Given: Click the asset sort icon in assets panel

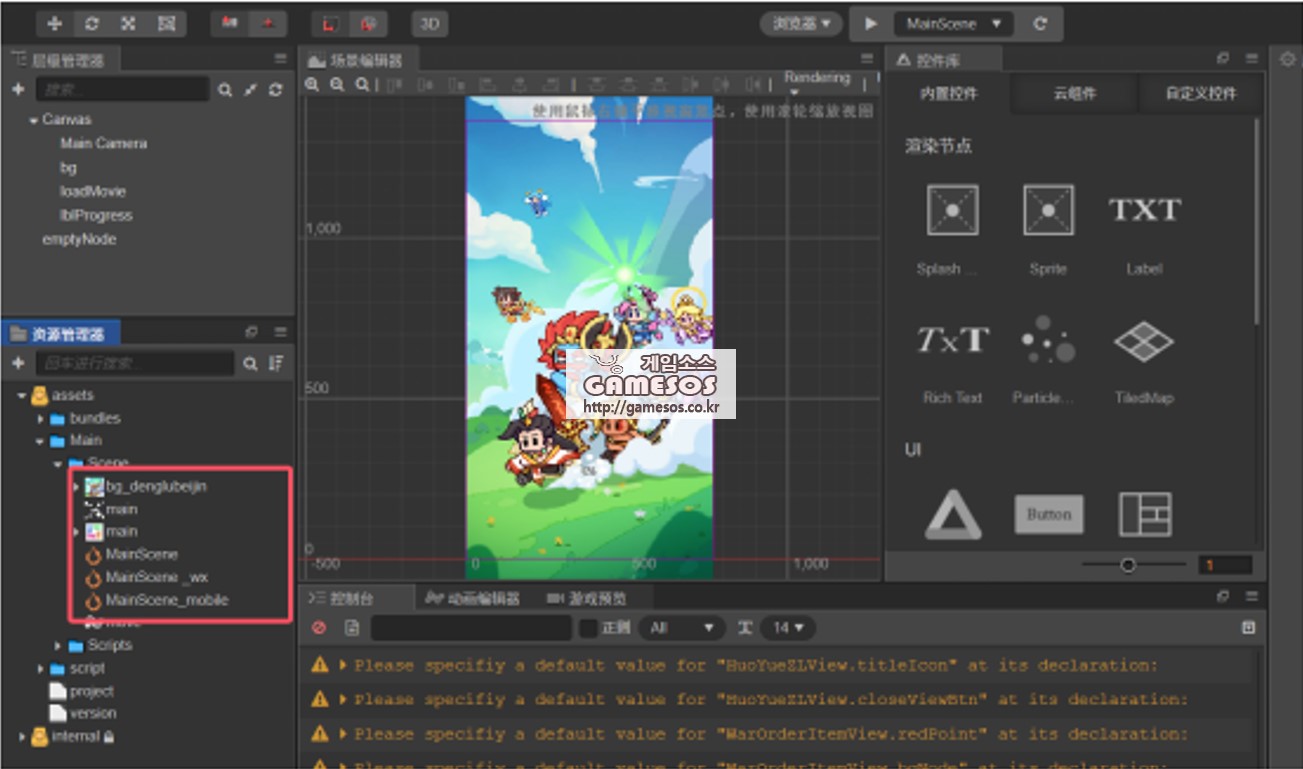Looking at the screenshot, I should (277, 364).
